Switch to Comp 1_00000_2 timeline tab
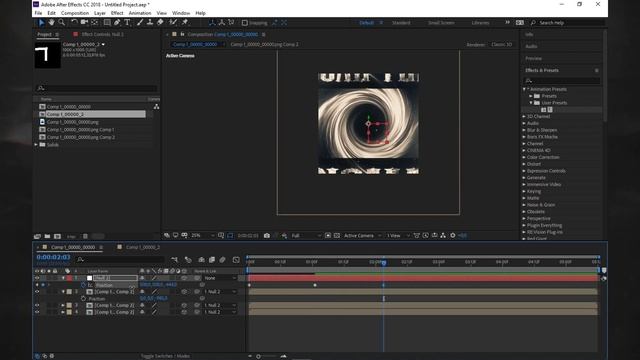640x360 pixels. click(142, 247)
